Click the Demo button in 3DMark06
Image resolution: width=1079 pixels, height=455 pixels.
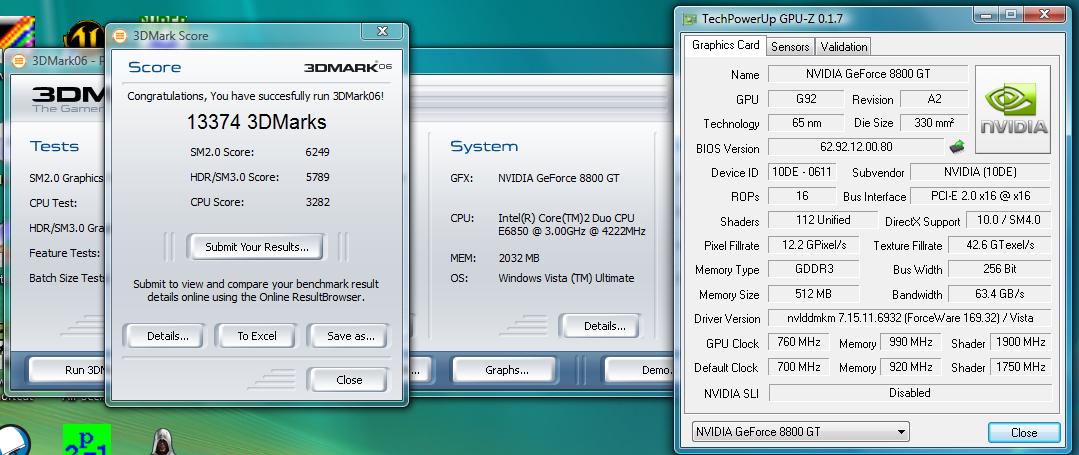(x=640, y=370)
